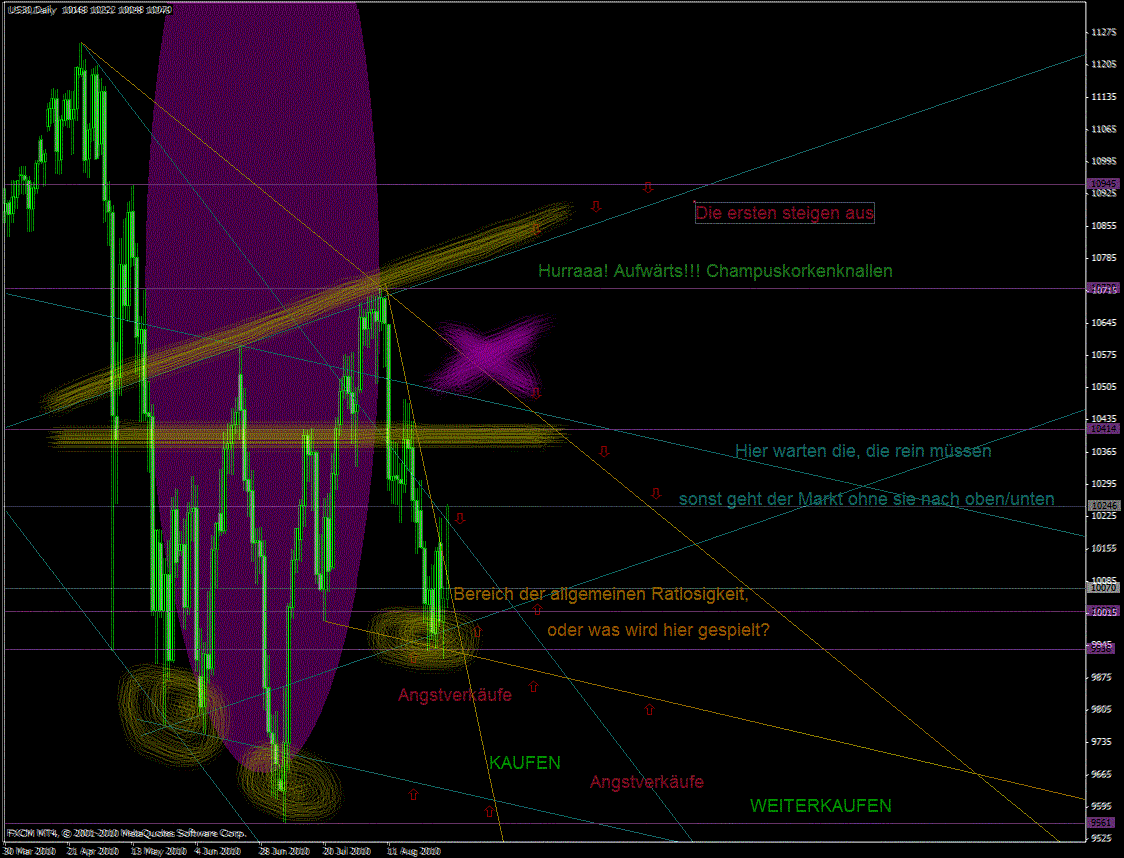
Task: Click the 9735 price axis label
Action: coord(1104,742)
